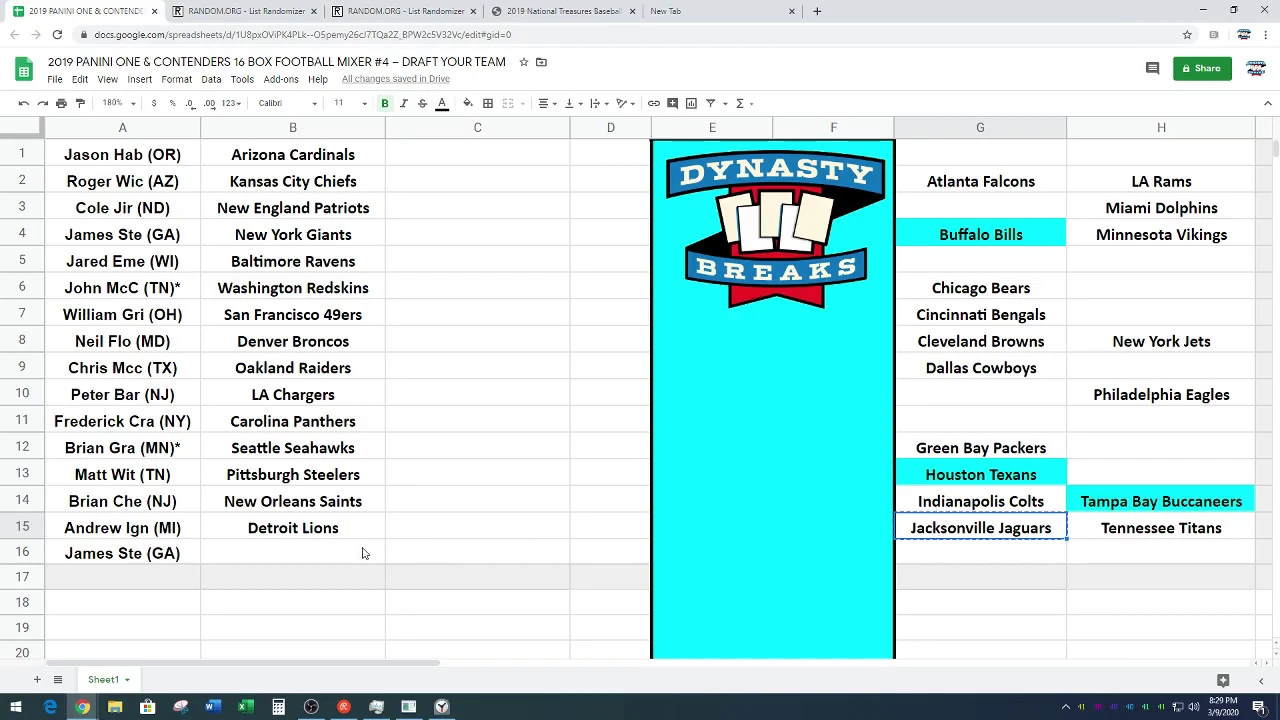This screenshot has height=720, width=1280.
Task: Open the zoom level dropdown
Action: coord(119,103)
